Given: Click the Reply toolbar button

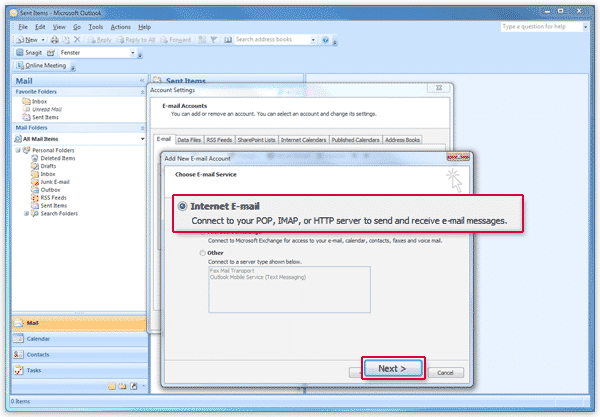Looking at the screenshot, I should [x=99, y=40].
